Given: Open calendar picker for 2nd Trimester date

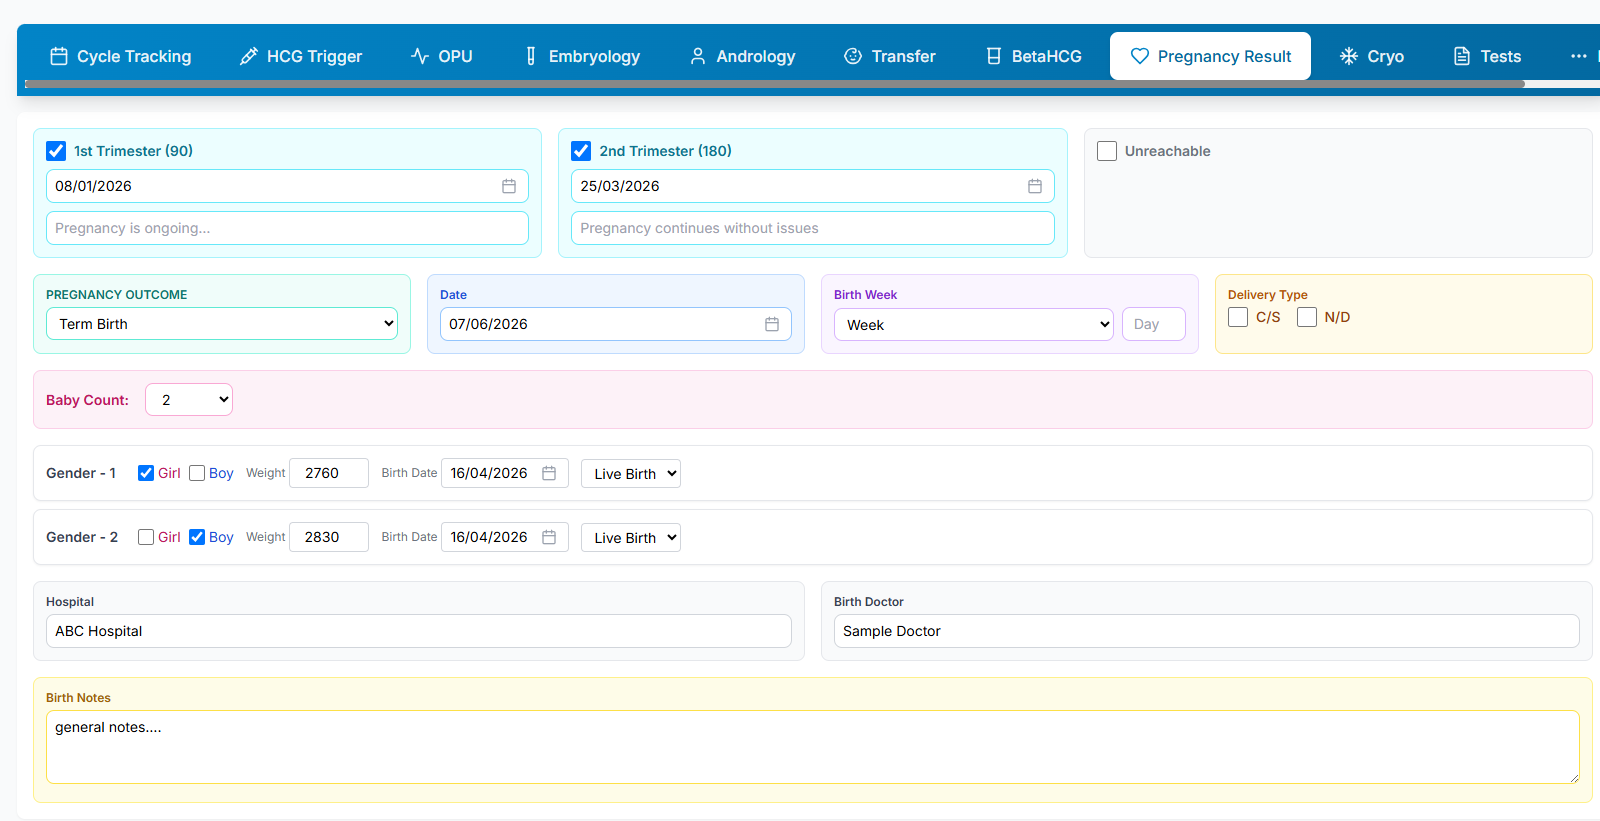Looking at the screenshot, I should (x=1035, y=186).
